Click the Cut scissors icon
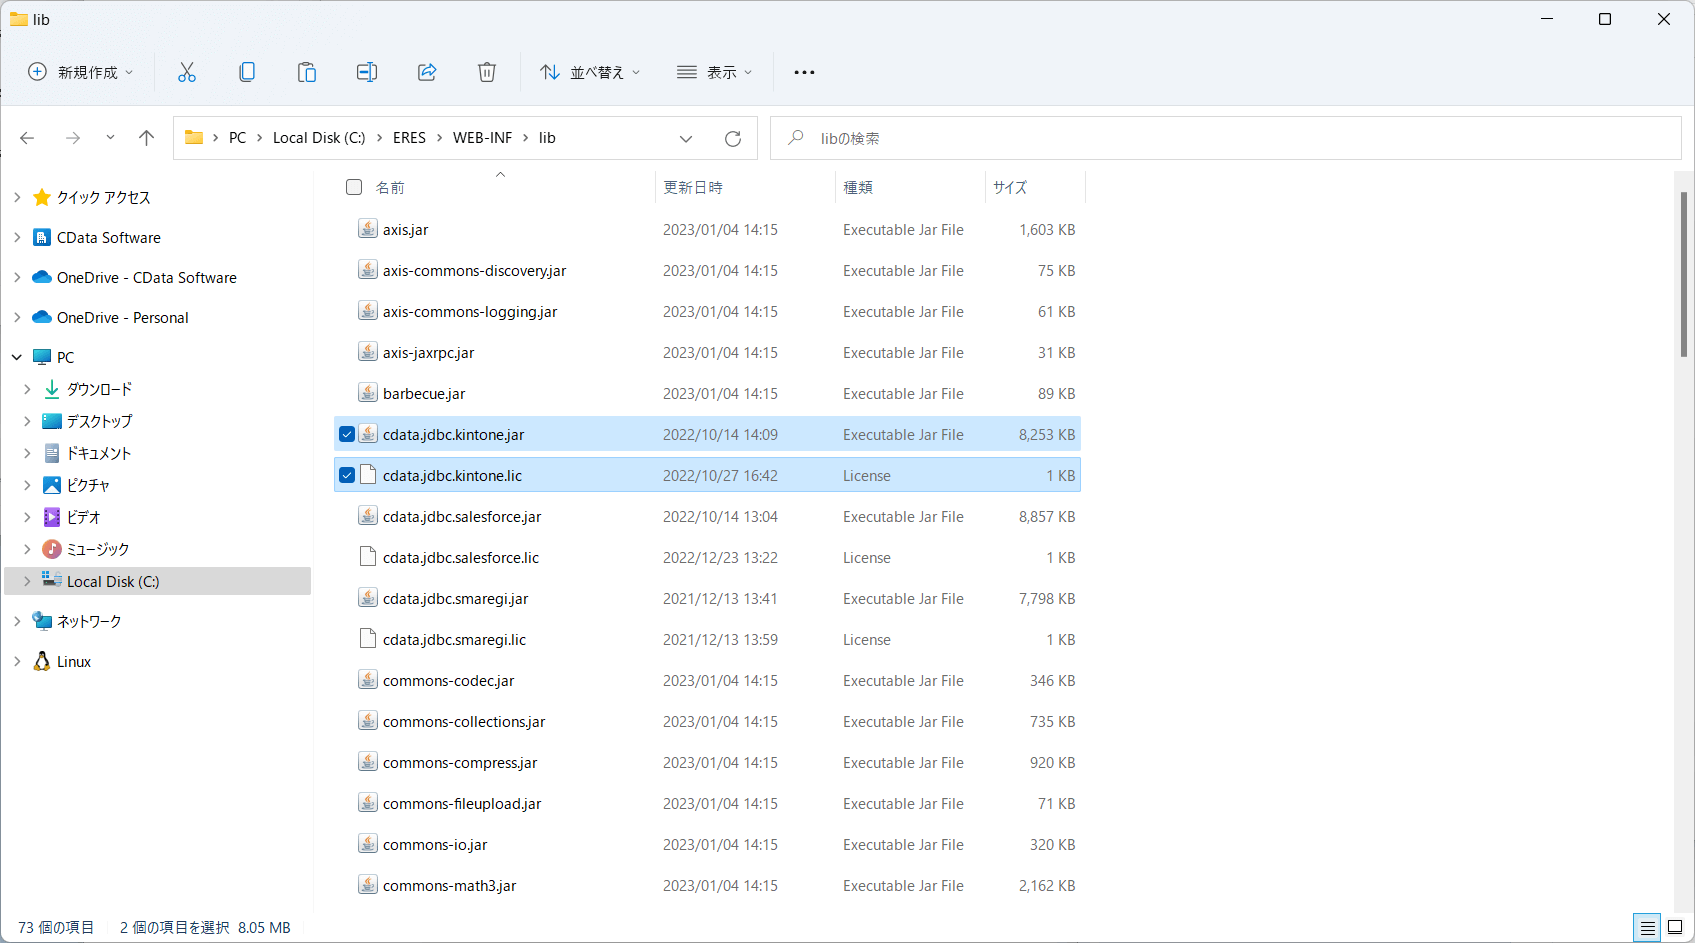 [187, 72]
